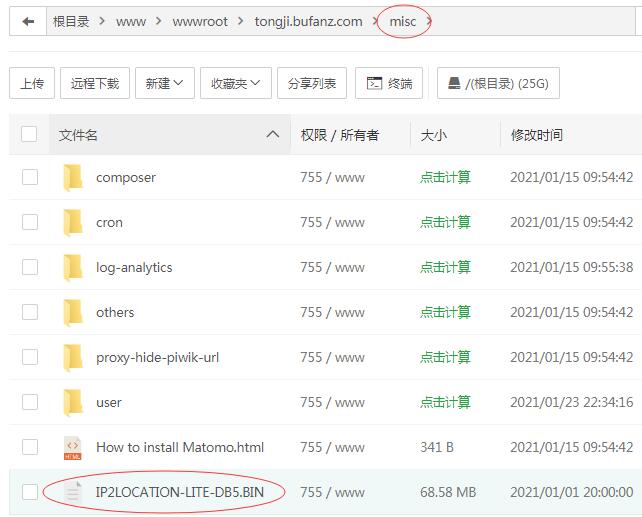The image size is (642, 517).
Task: Go to 根目录 in breadcrumb
Action: pyautogui.click(x=71, y=21)
